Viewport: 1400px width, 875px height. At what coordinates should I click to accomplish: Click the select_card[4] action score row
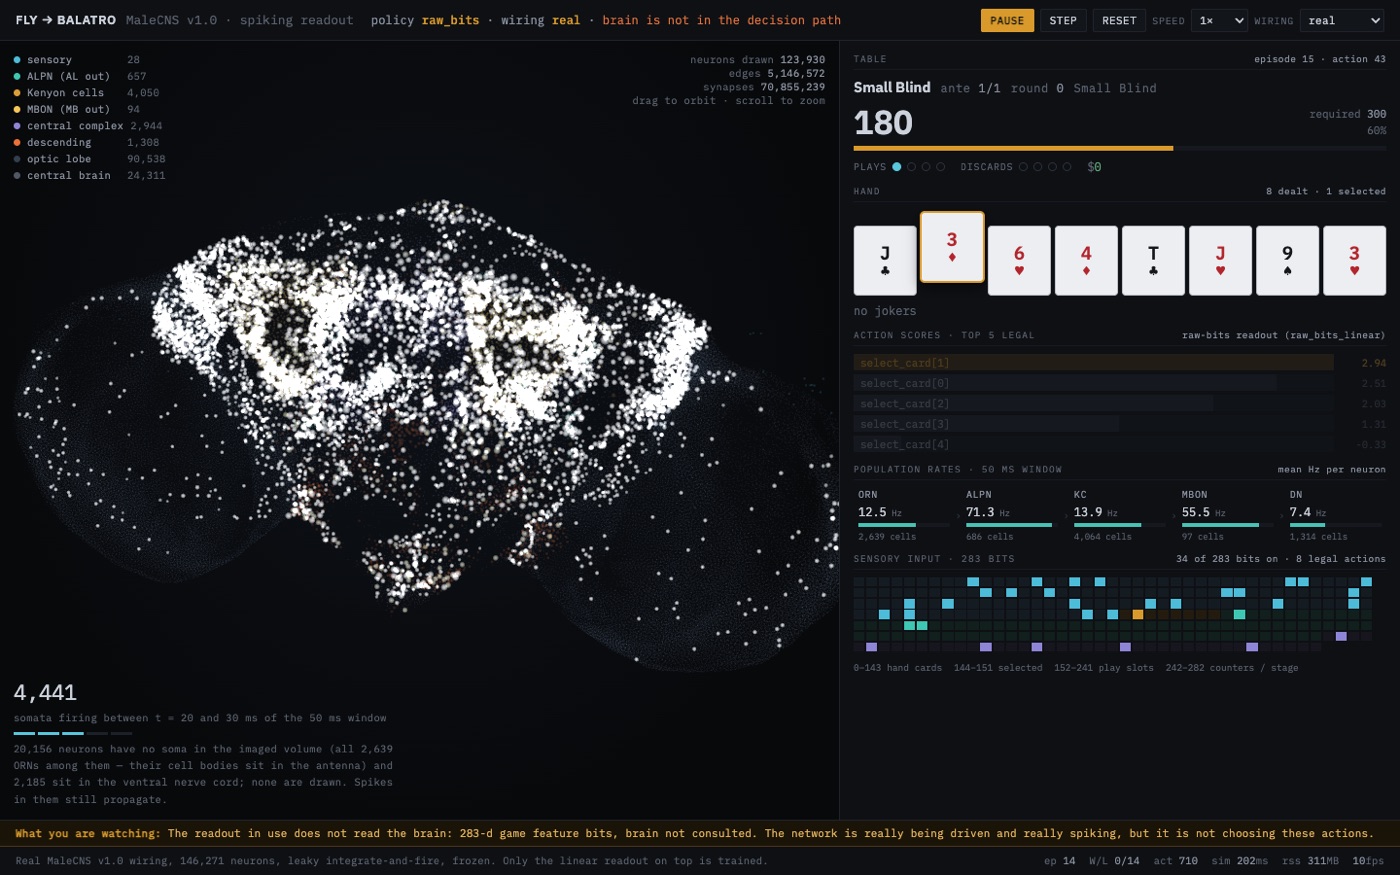pos(1120,444)
